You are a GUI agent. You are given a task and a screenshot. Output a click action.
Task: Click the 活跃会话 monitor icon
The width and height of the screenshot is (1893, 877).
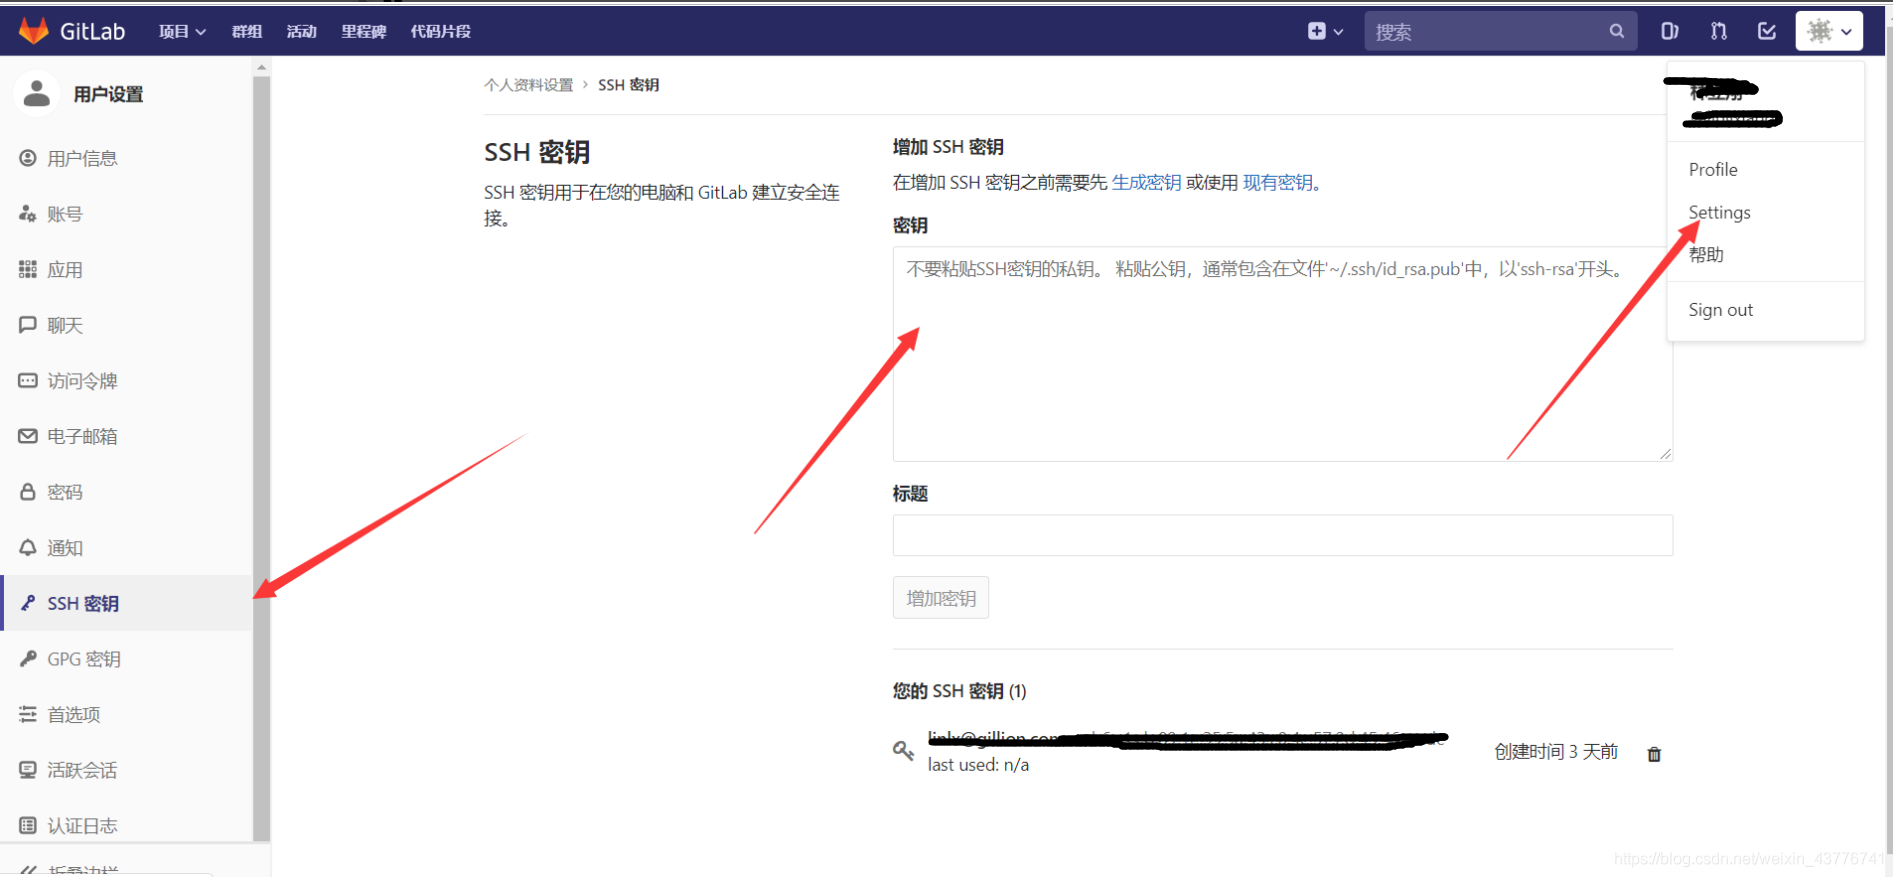click(x=28, y=770)
